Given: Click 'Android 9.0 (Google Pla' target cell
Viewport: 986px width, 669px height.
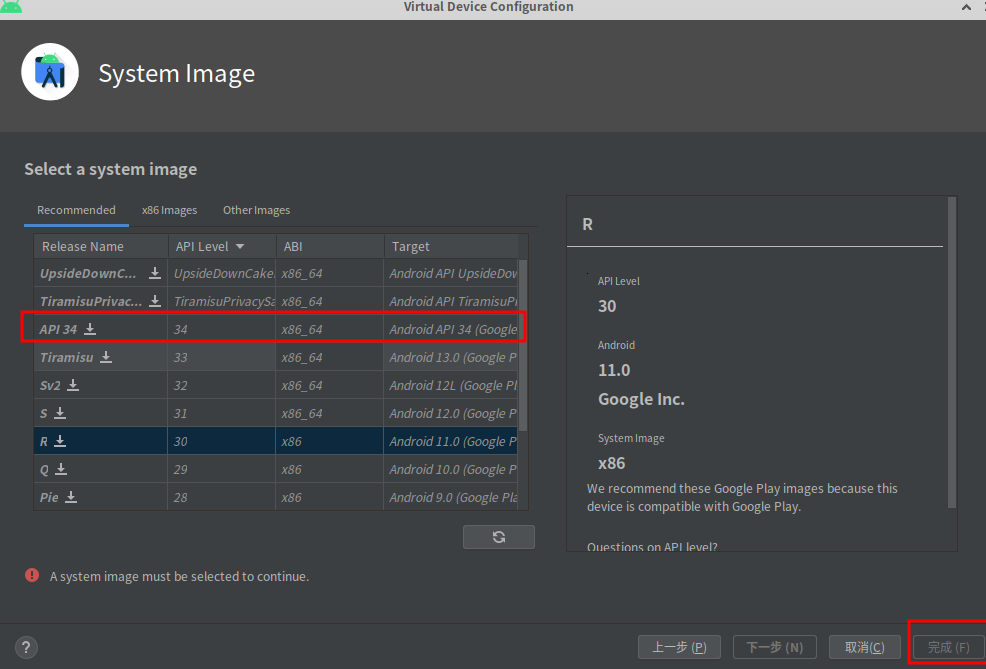Looking at the screenshot, I should (x=451, y=497).
